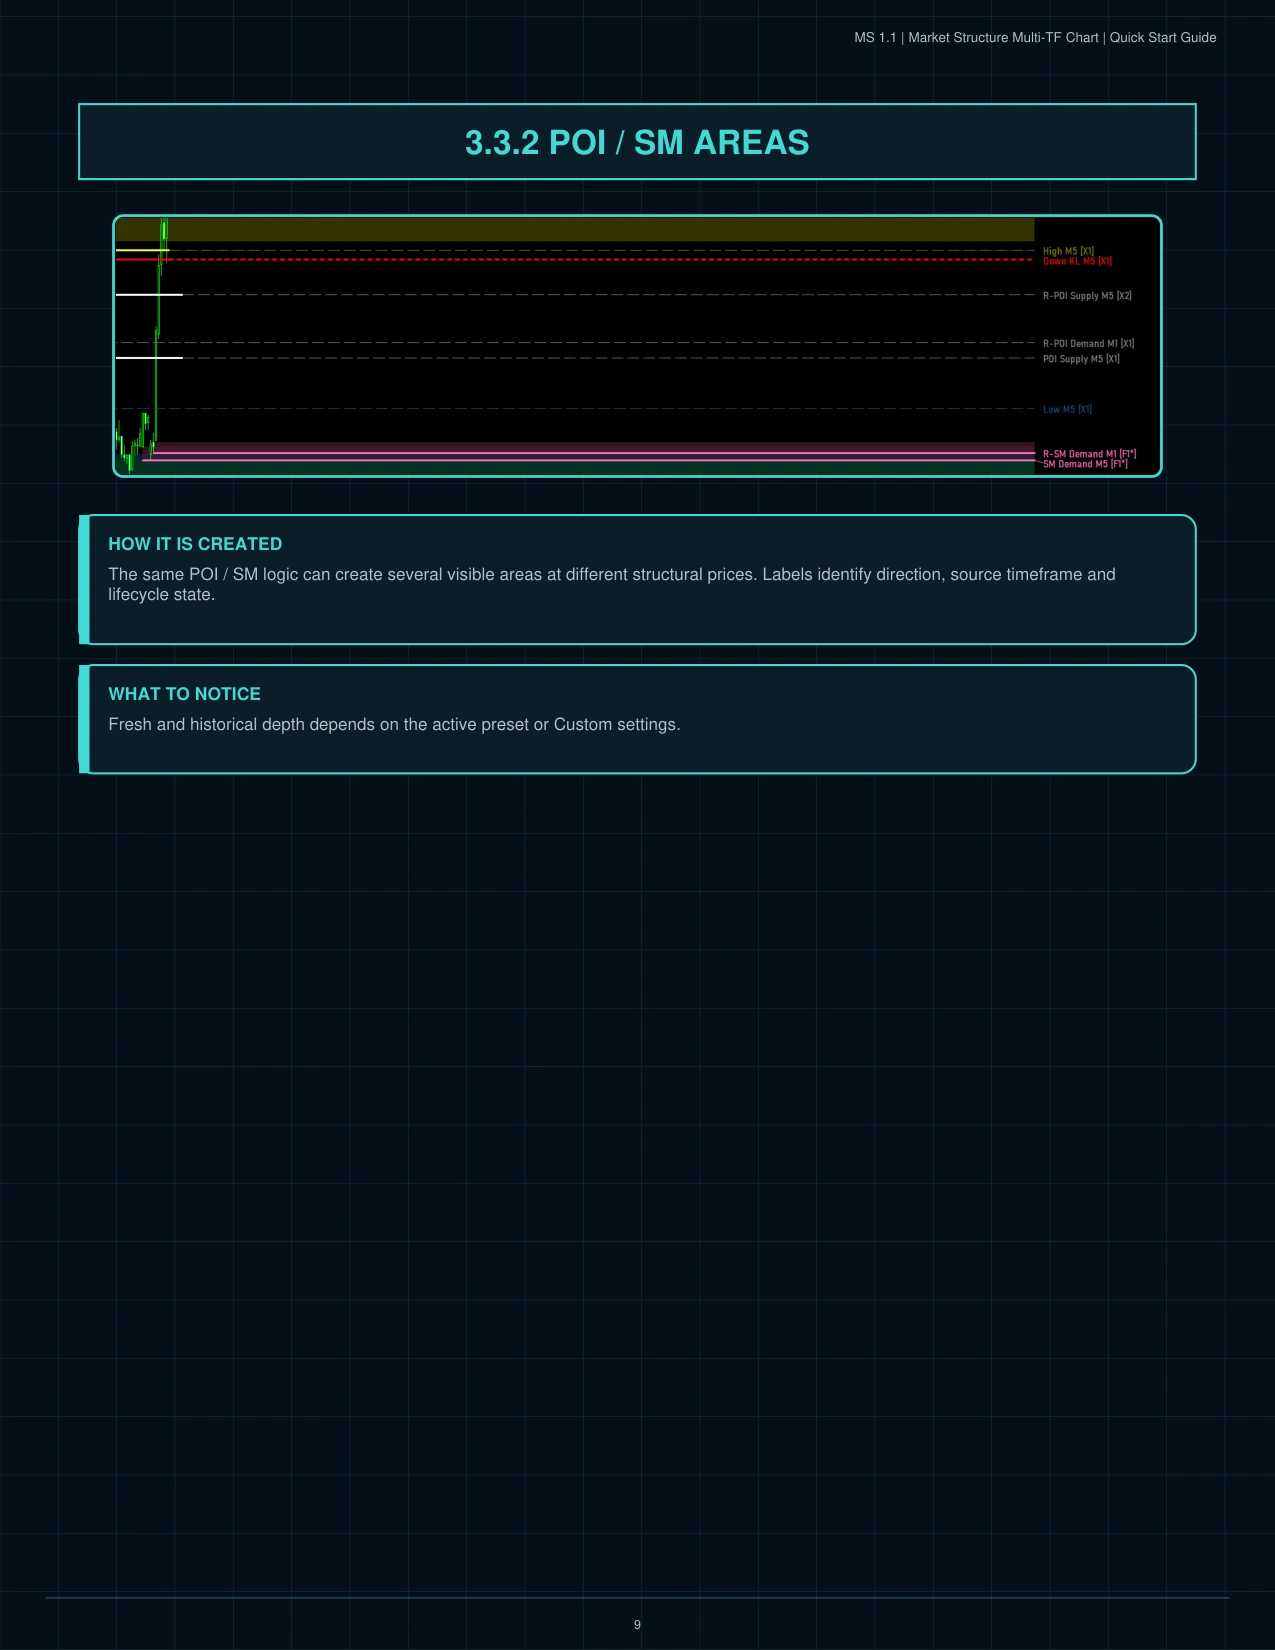Viewport: 1275px width, 1650px height.
Task: Click the '3.3.2 POI / SM AREAS' section title
Action: (637, 142)
